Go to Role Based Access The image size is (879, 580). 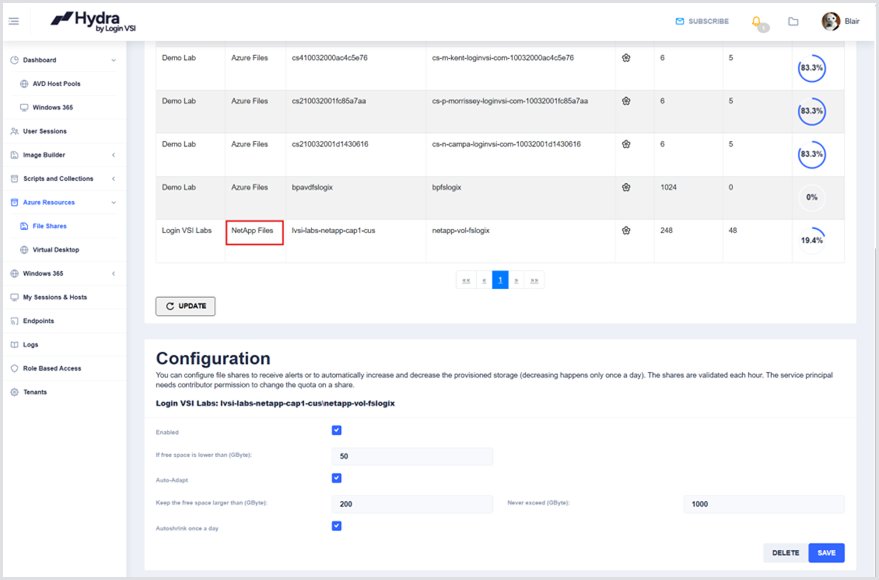(52, 368)
